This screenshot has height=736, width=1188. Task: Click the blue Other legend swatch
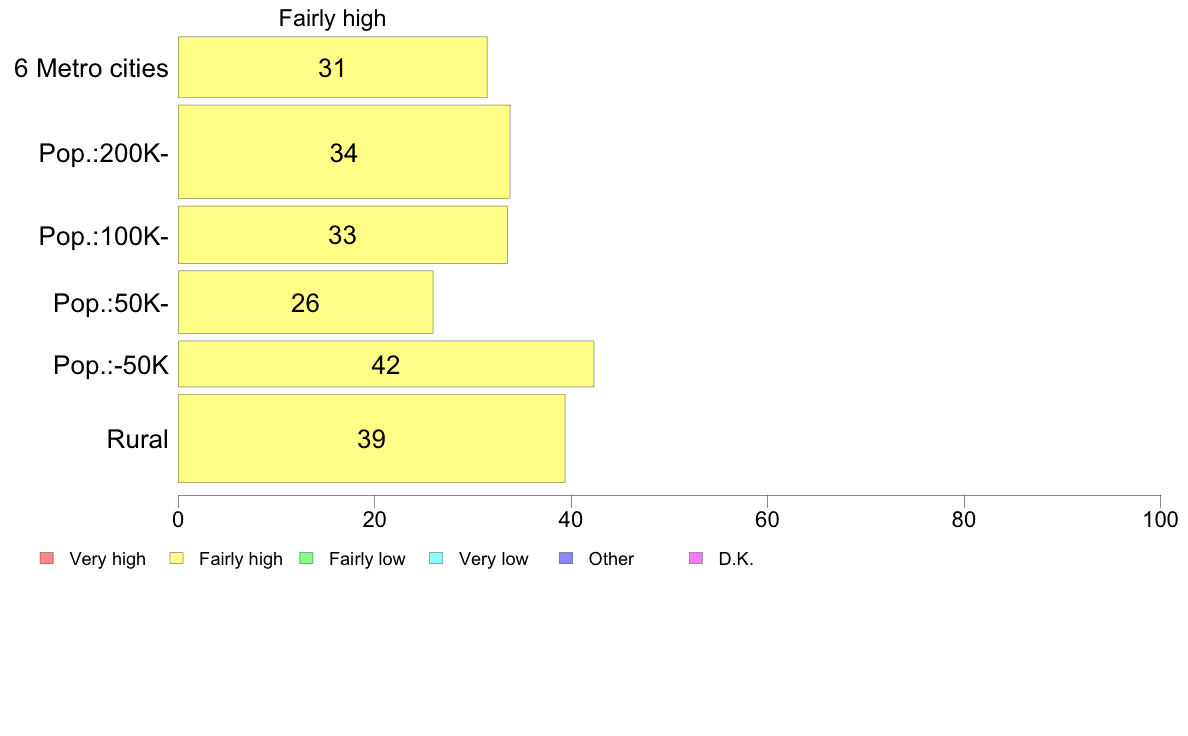click(566, 559)
